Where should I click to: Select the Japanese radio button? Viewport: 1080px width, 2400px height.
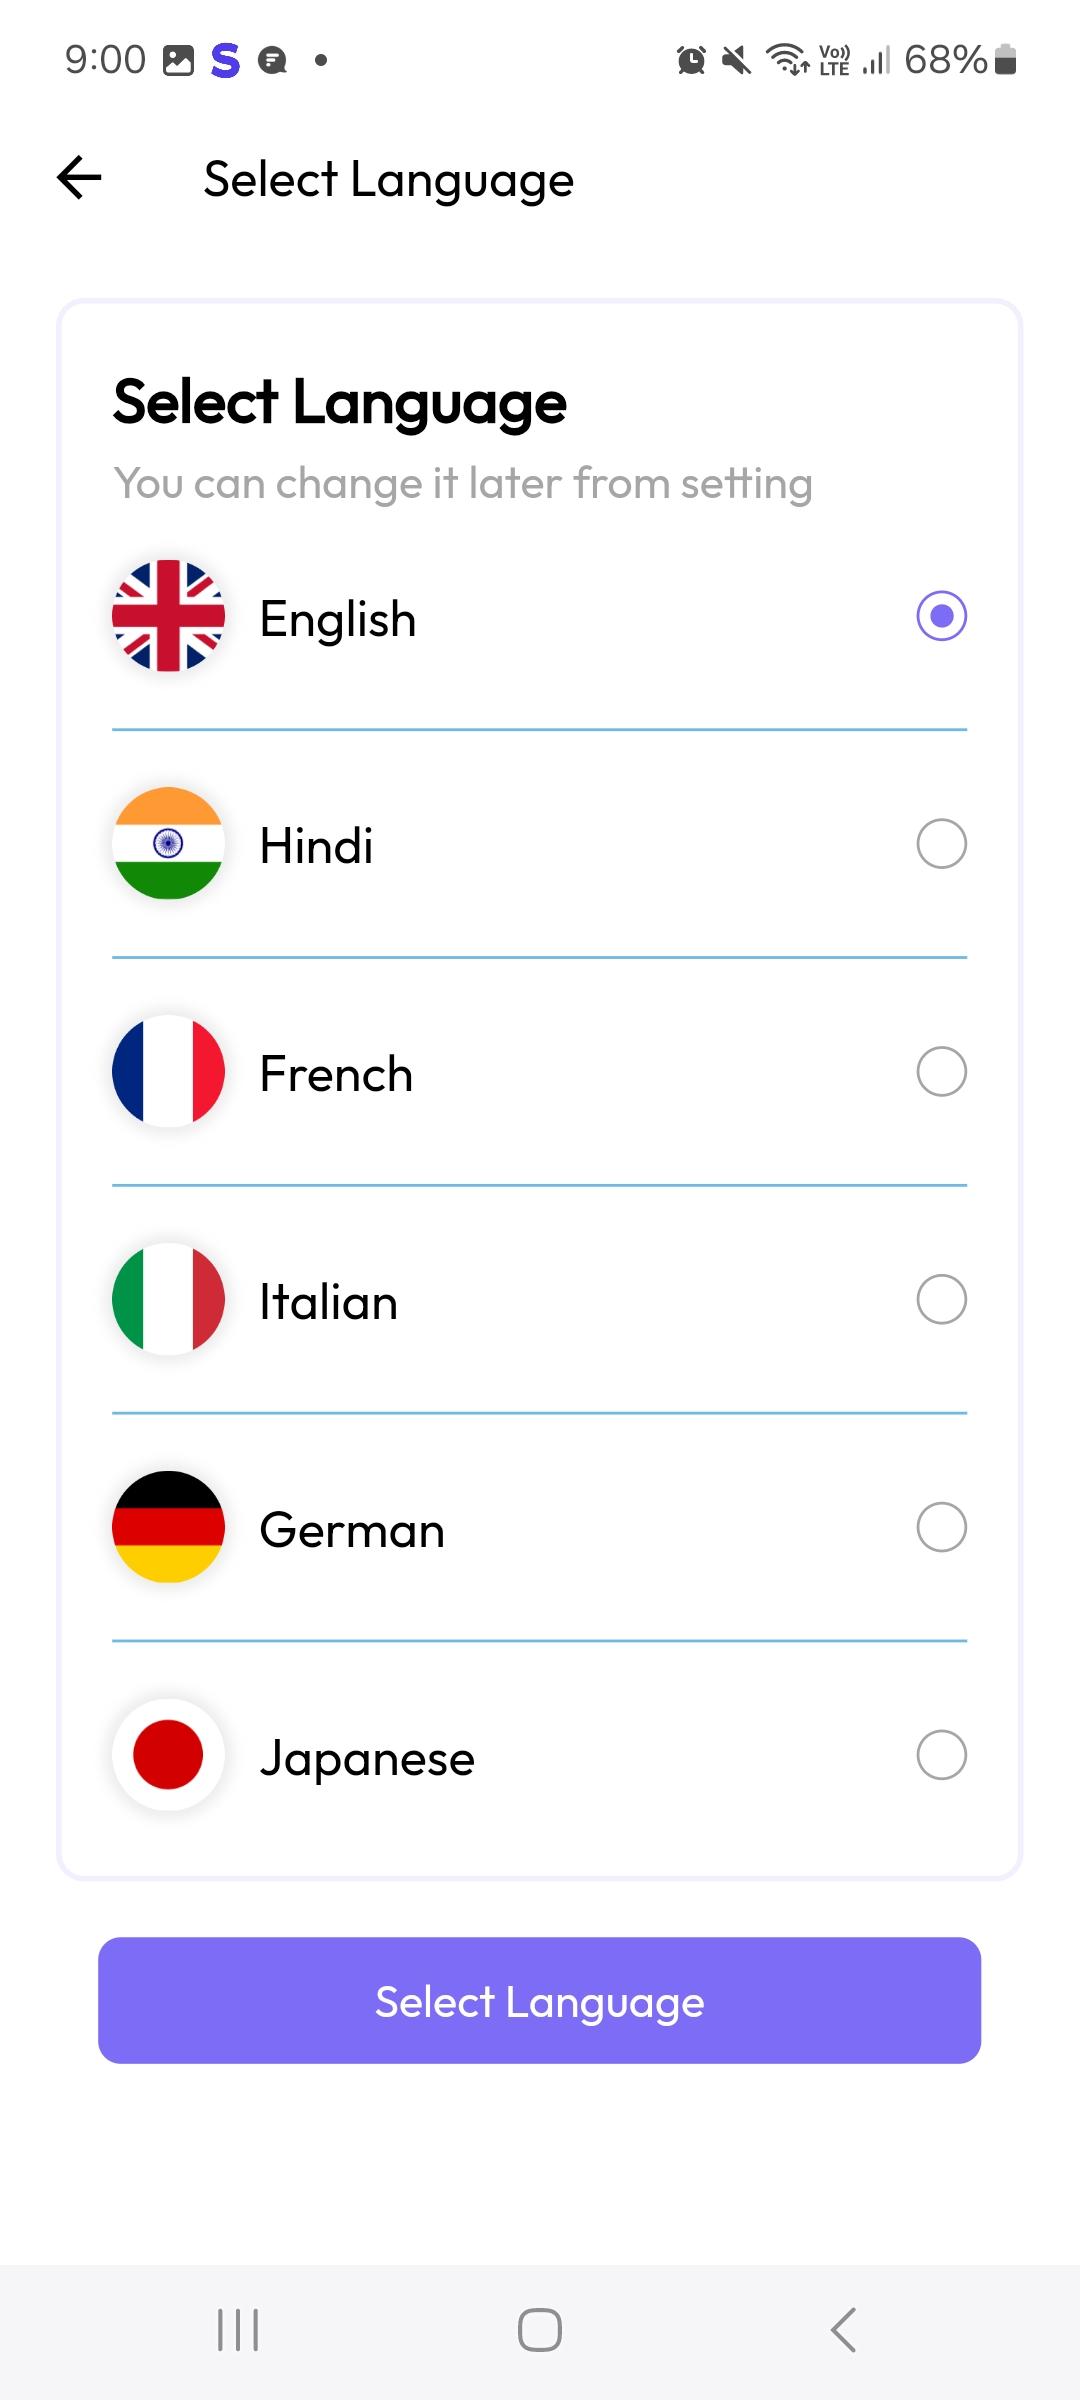(x=941, y=1755)
